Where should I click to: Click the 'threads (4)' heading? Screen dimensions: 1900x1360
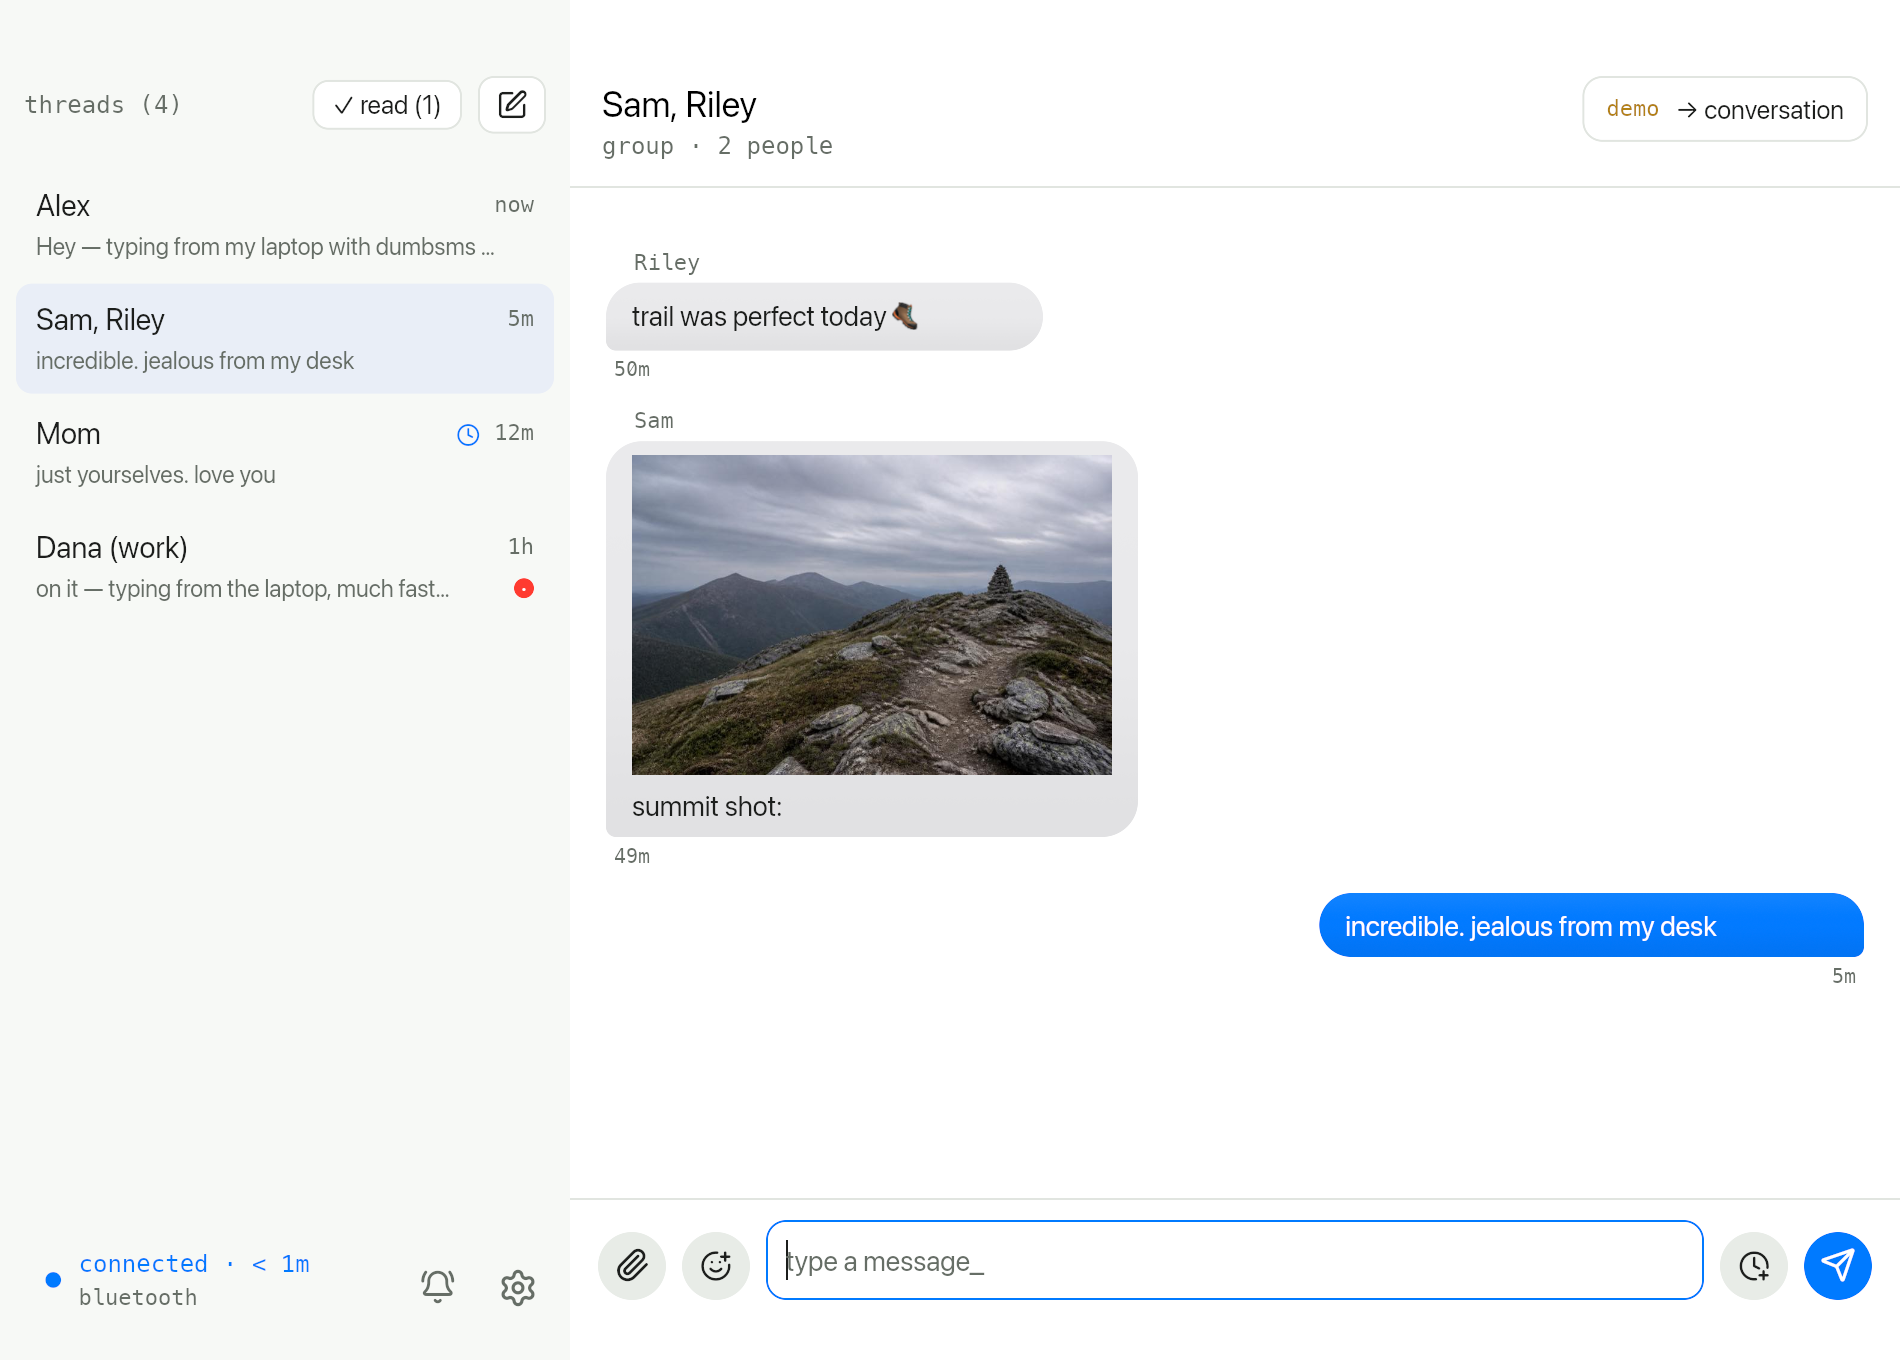[x=103, y=105]
